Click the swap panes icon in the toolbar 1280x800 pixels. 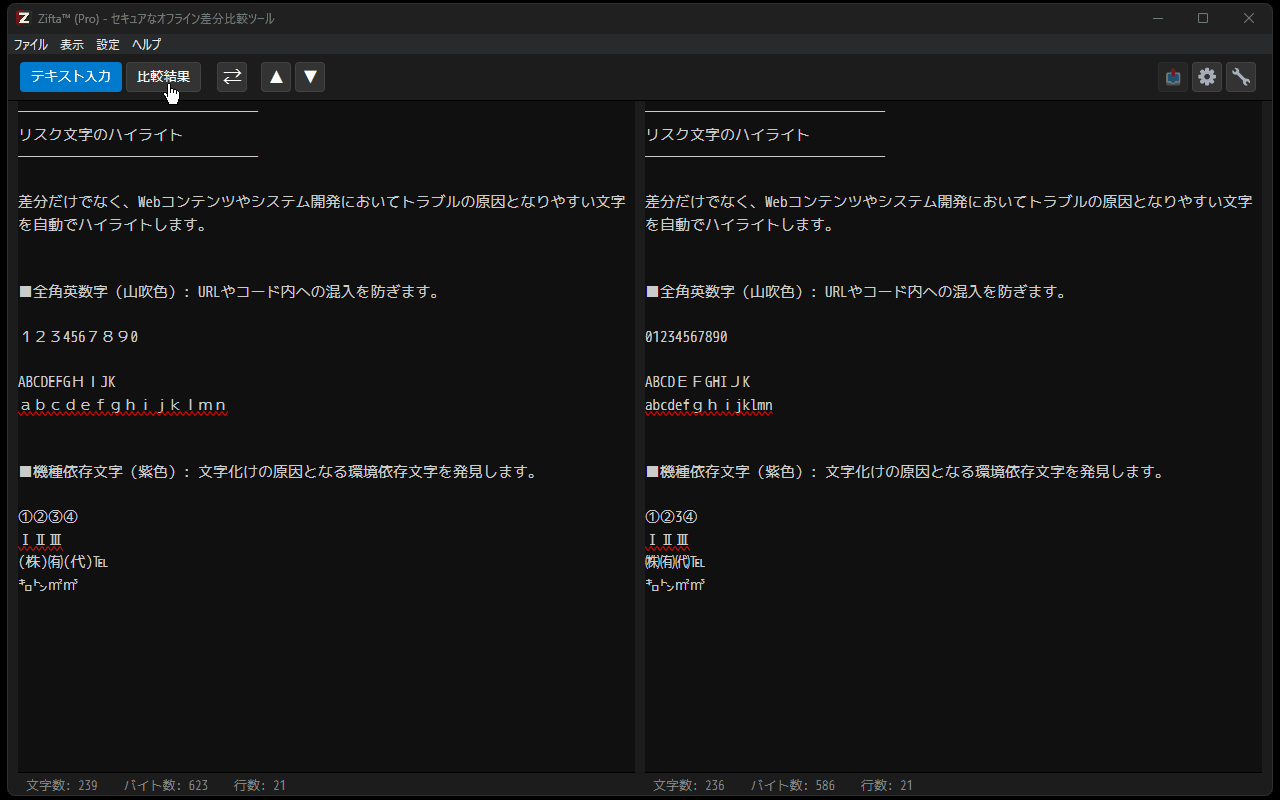coord(232,77)
